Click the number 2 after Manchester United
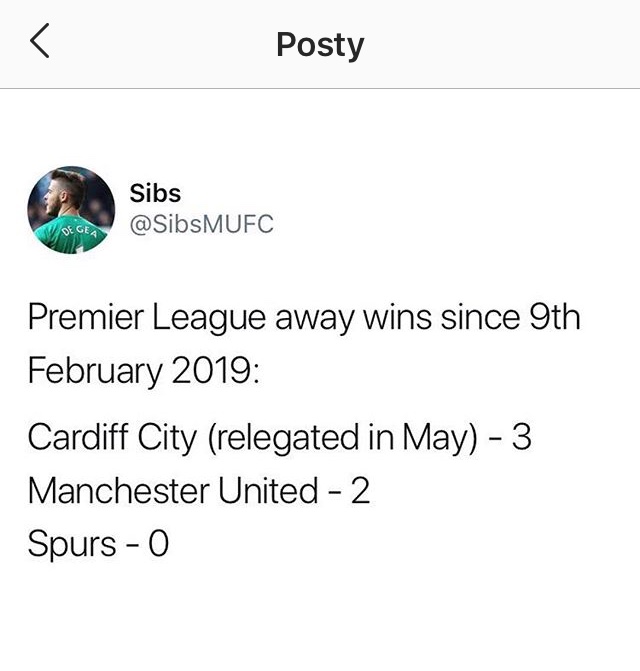The width and height of the screenshot is (640, 671). click(x=360, y=491)
